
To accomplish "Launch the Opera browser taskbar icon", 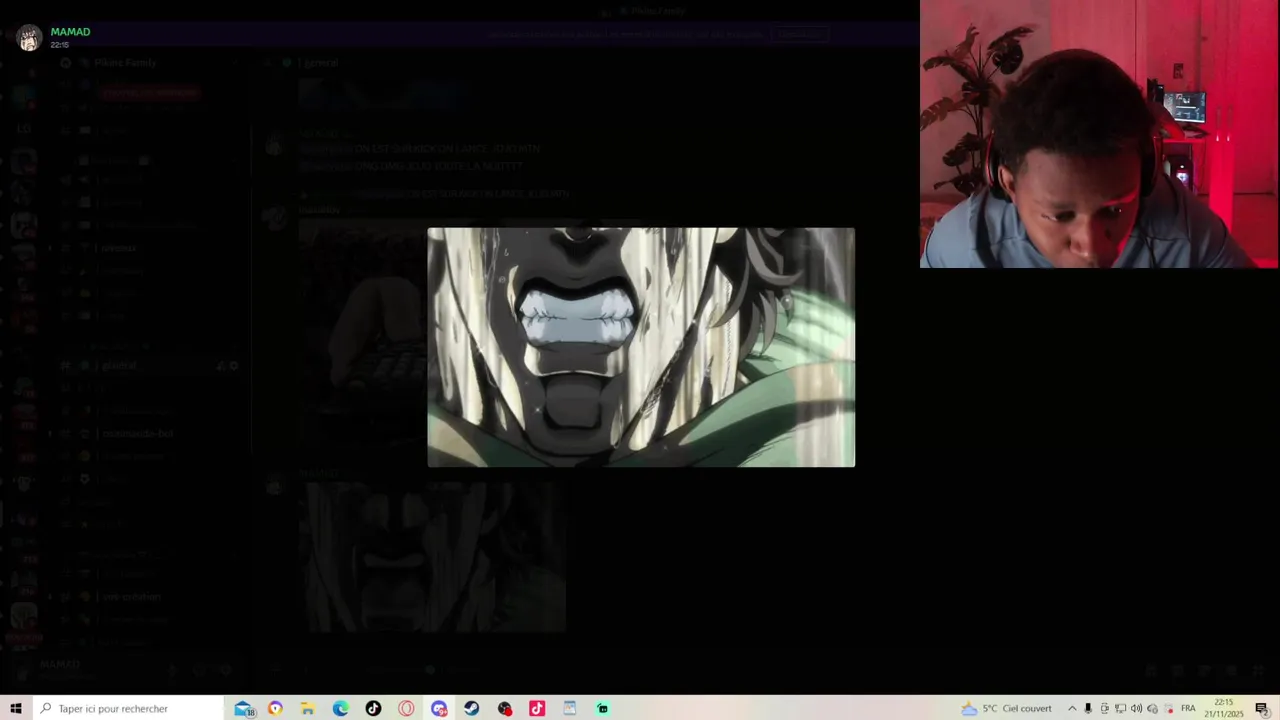I will (406, 708).
